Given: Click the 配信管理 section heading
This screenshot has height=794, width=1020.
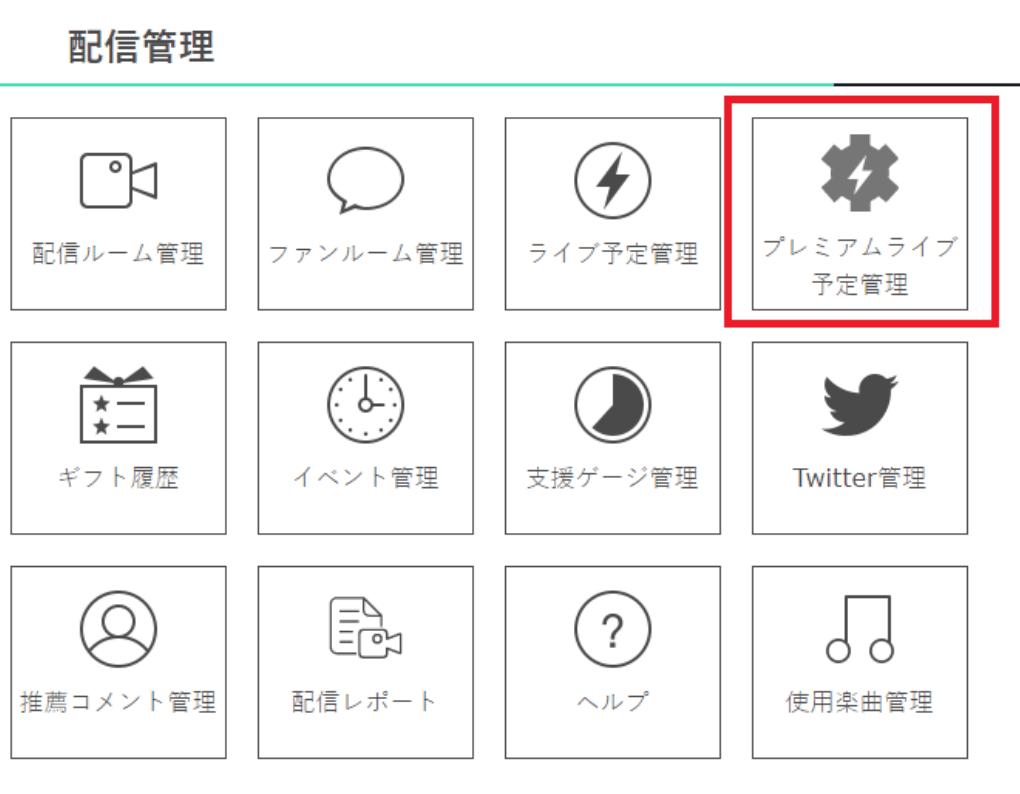Looking at the screenshot, I should pos(141,47).
